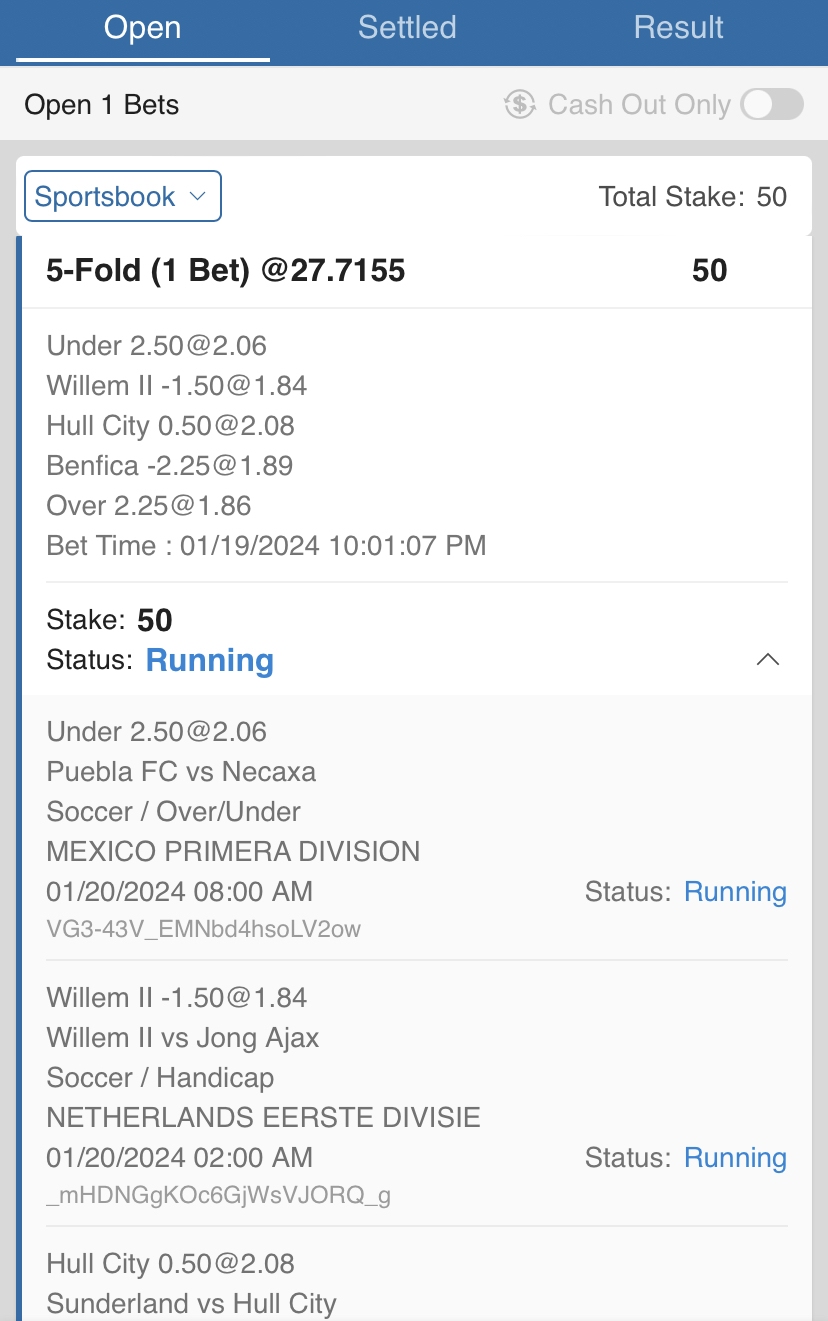Select bet reference _mHDNGgKOc6GjWsVJORQ_g
The image size is (828, 1321).
pyautogui.click(x=218, y=1195)
